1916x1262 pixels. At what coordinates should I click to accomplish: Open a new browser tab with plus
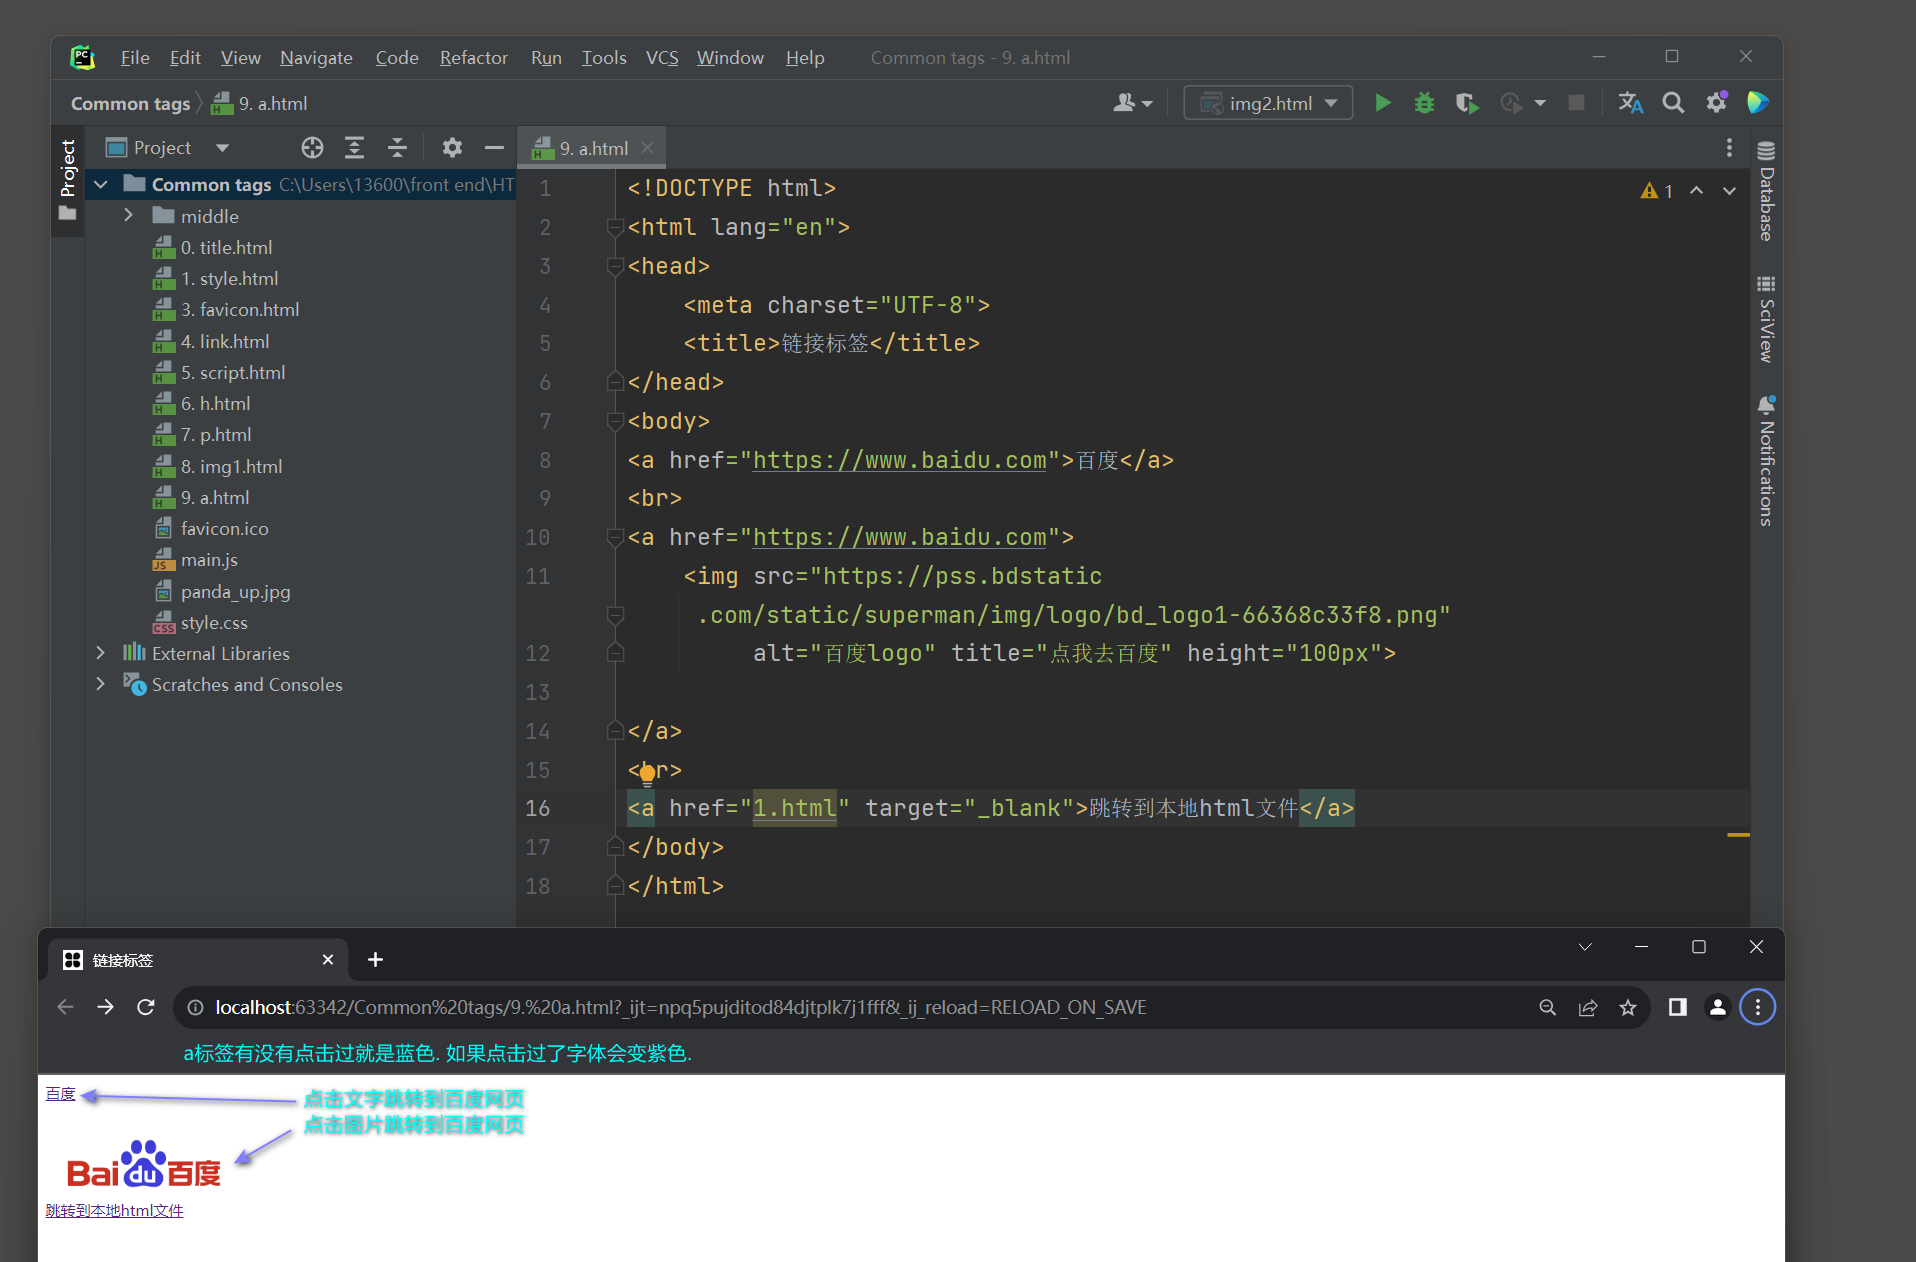(x=375, y=960)
